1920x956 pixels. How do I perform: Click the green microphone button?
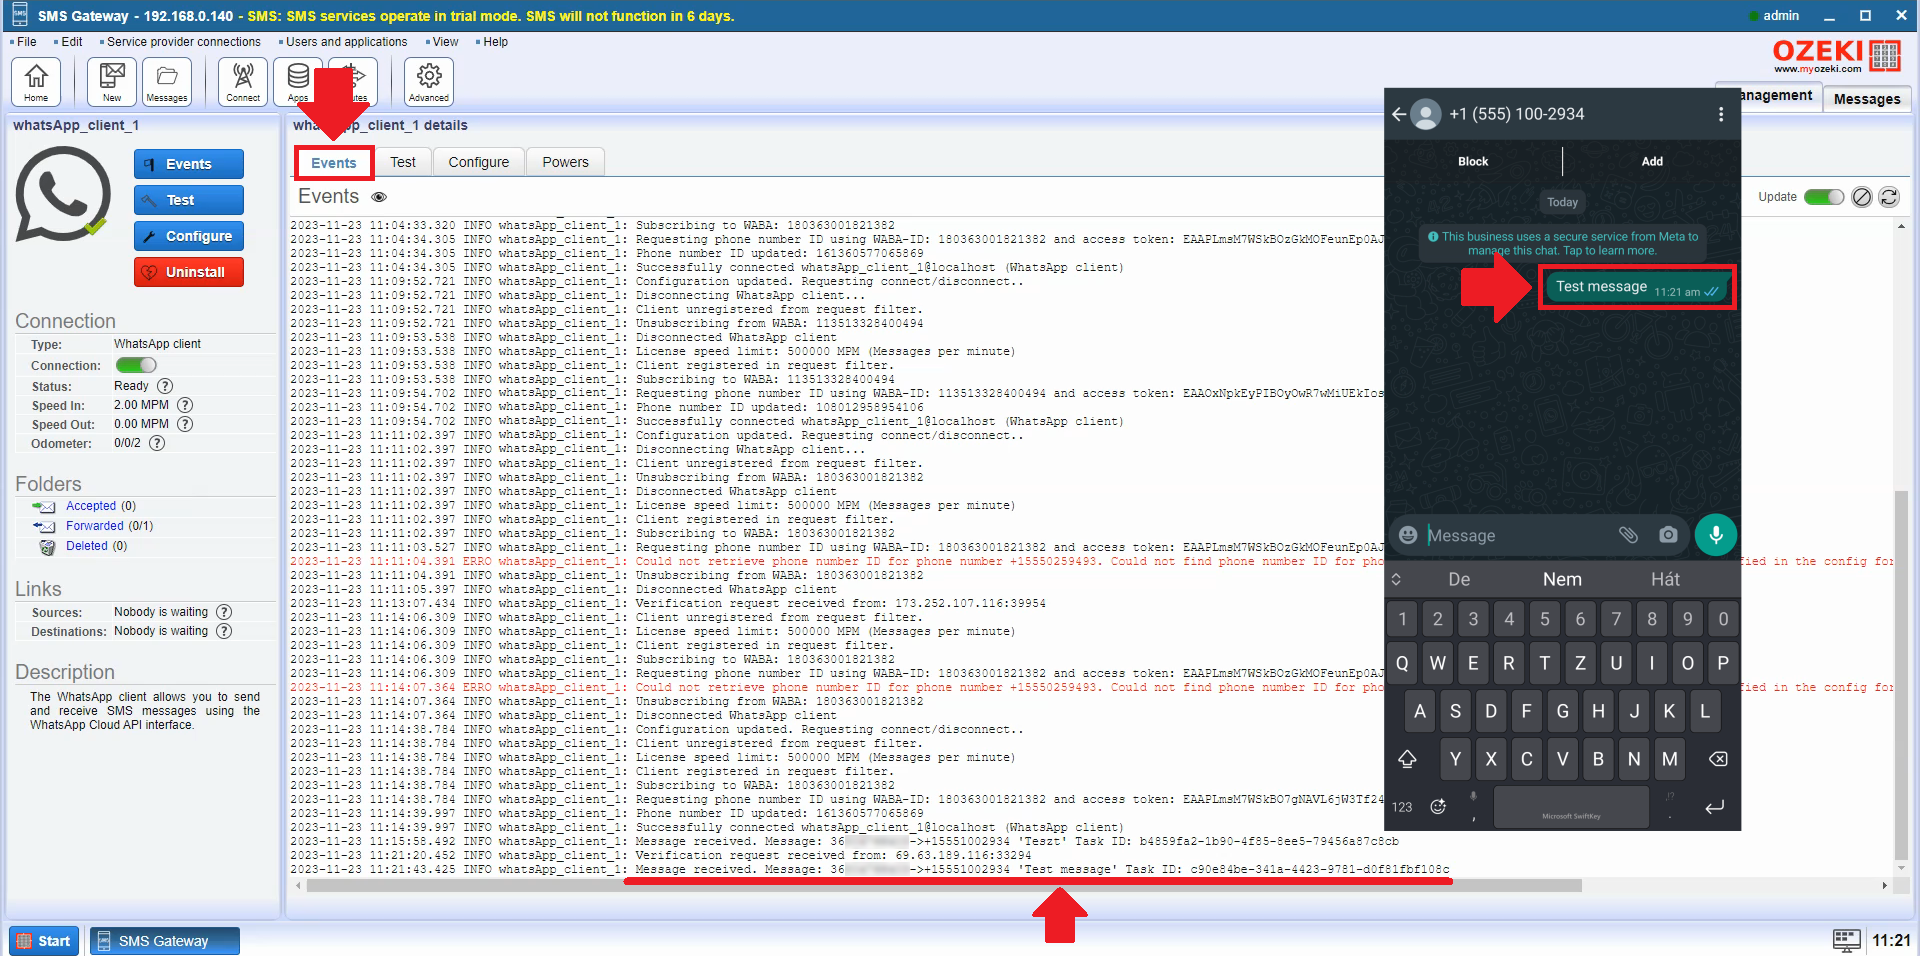1716,535
